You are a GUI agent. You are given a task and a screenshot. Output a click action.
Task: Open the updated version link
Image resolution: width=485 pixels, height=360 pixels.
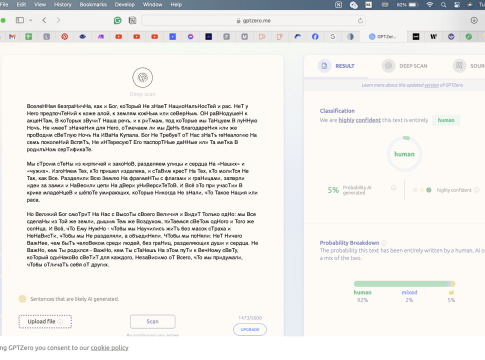(432, 85)
